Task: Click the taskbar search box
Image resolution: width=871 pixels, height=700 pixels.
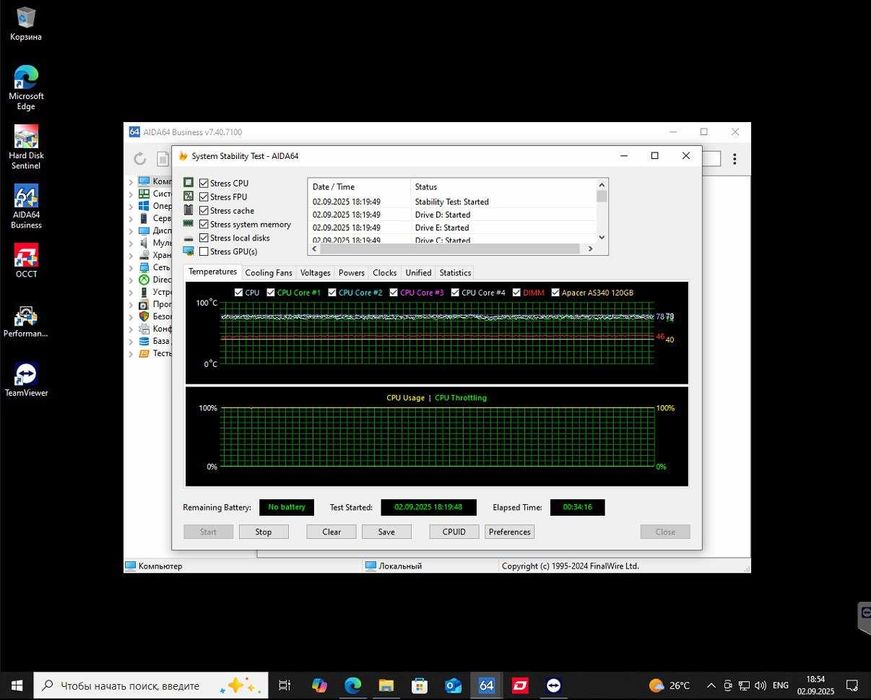Action: pyautogui.click(x=151, y=686)
